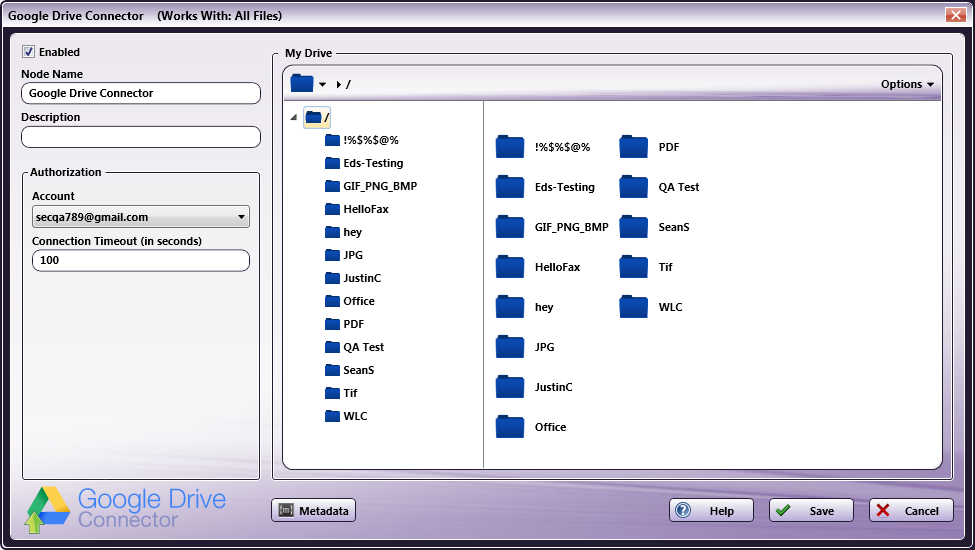Select Tif folder in tree
This screenshot has height=550, width=975.
pyautogui.click(x=341, y=393)
